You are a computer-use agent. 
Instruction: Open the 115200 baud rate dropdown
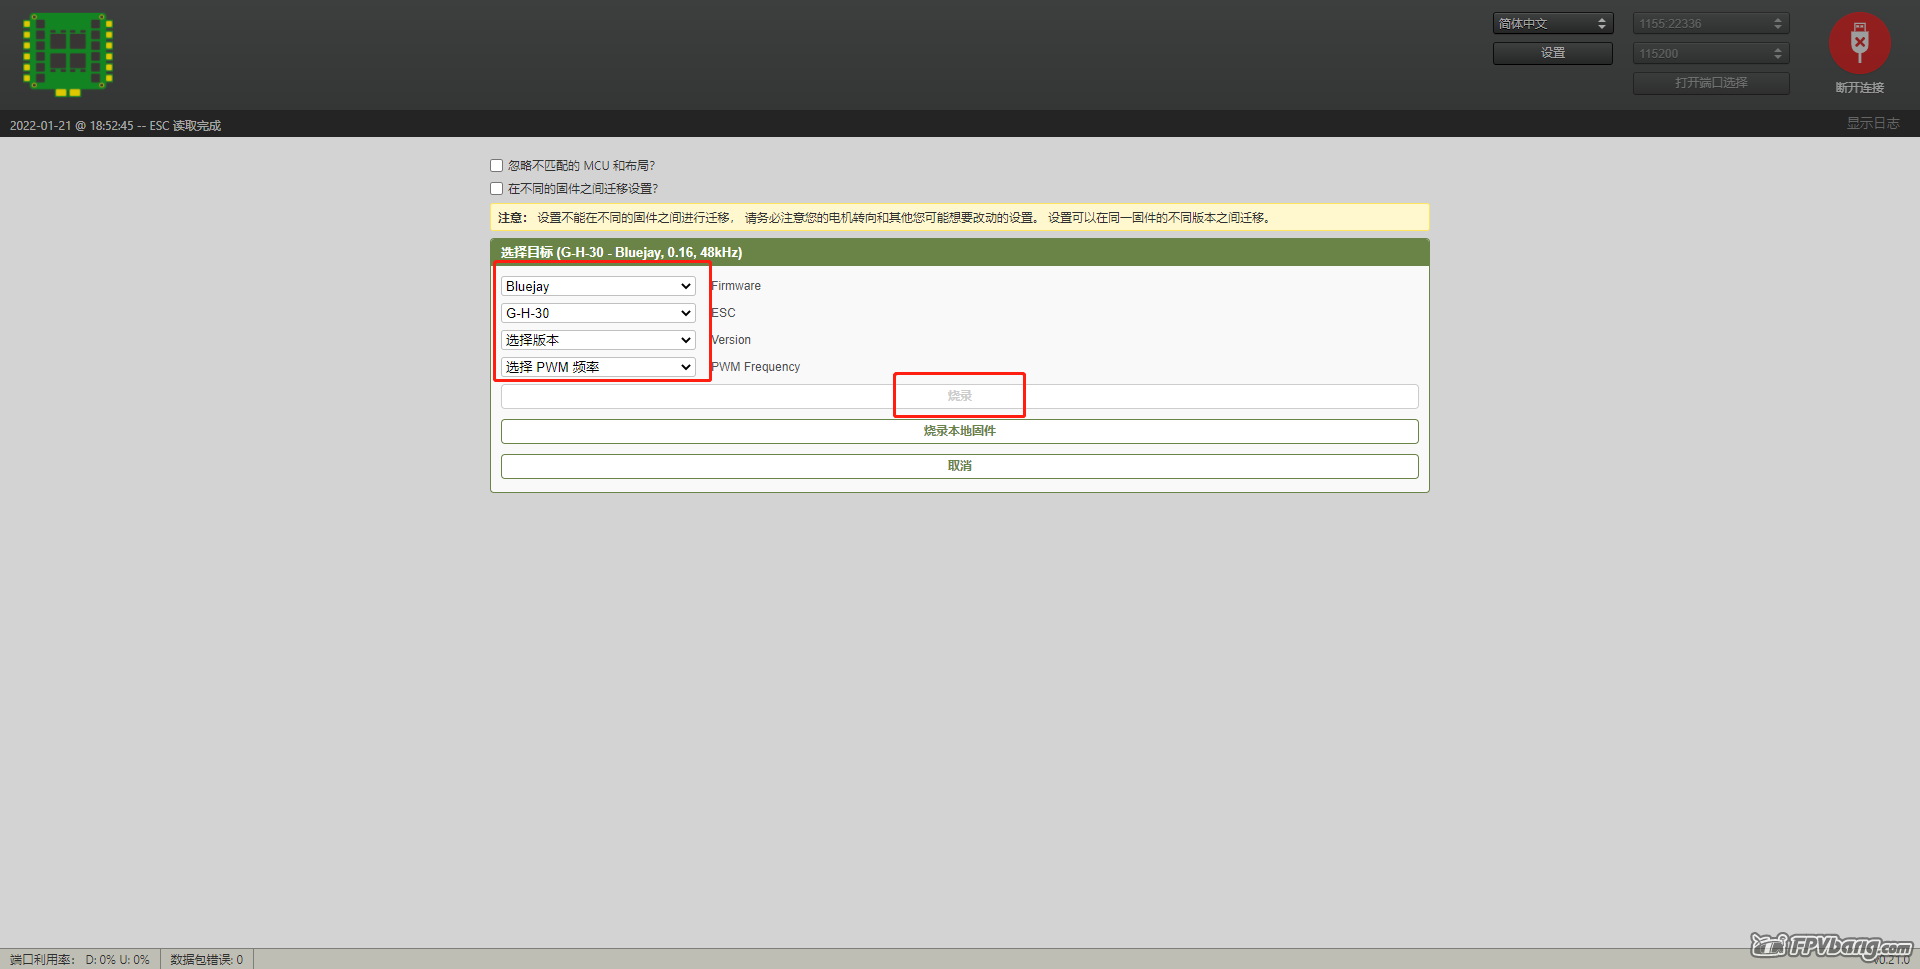[x=1711, y=53]
